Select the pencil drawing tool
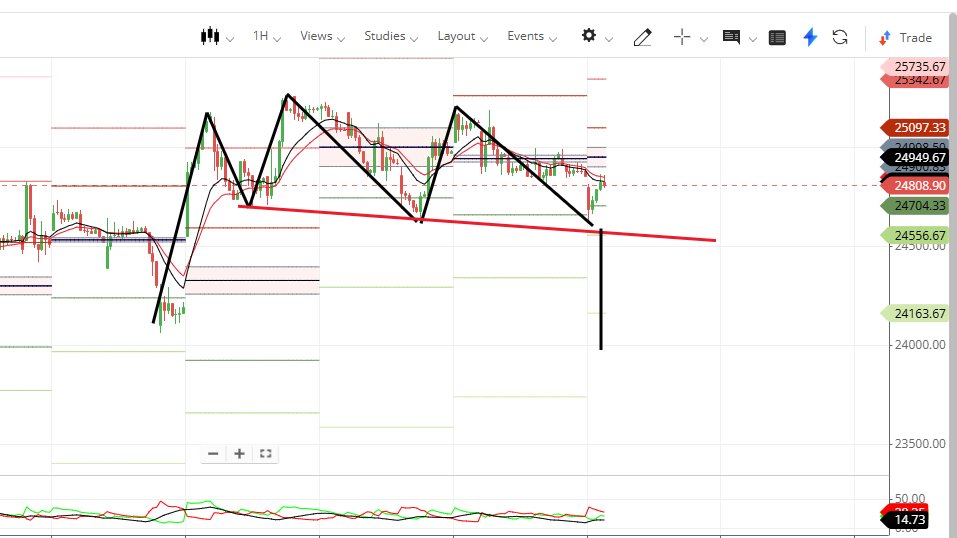Viewport: 957px width, 538px height. pyautogui.click(x=643, y=37)
